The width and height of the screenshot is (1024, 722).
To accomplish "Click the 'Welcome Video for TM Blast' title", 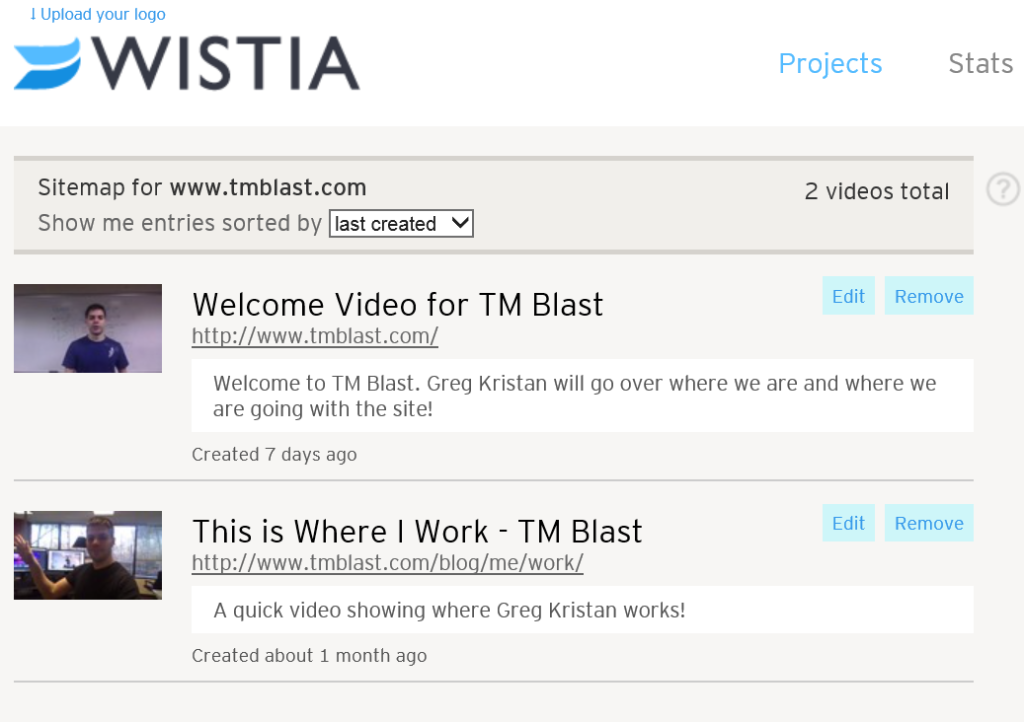I will point(398,305).
